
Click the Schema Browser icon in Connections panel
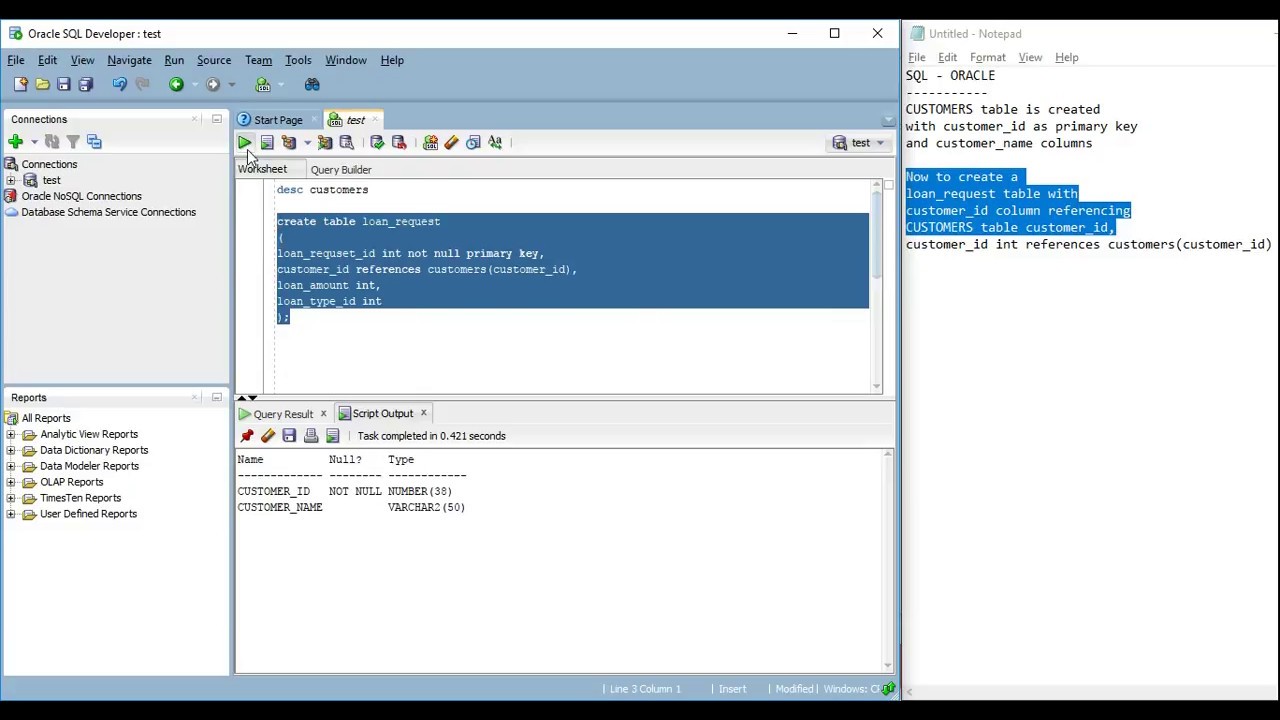[94, 142]
